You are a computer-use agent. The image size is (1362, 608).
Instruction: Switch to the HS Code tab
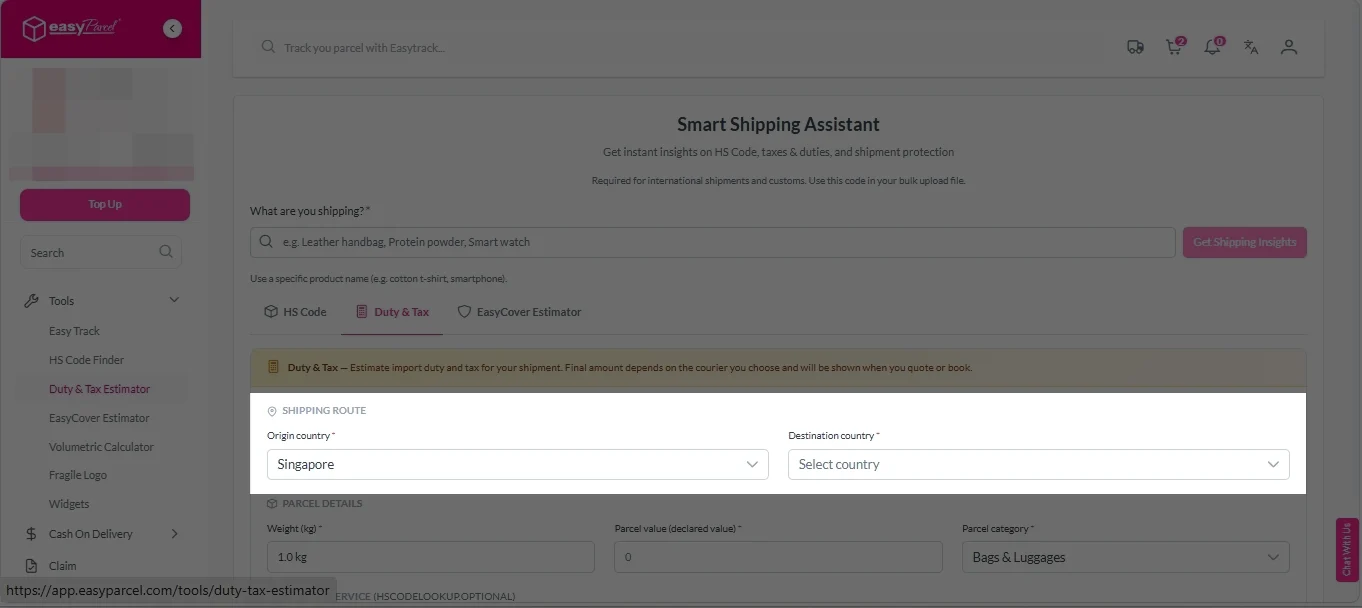(x=295, y=311)
